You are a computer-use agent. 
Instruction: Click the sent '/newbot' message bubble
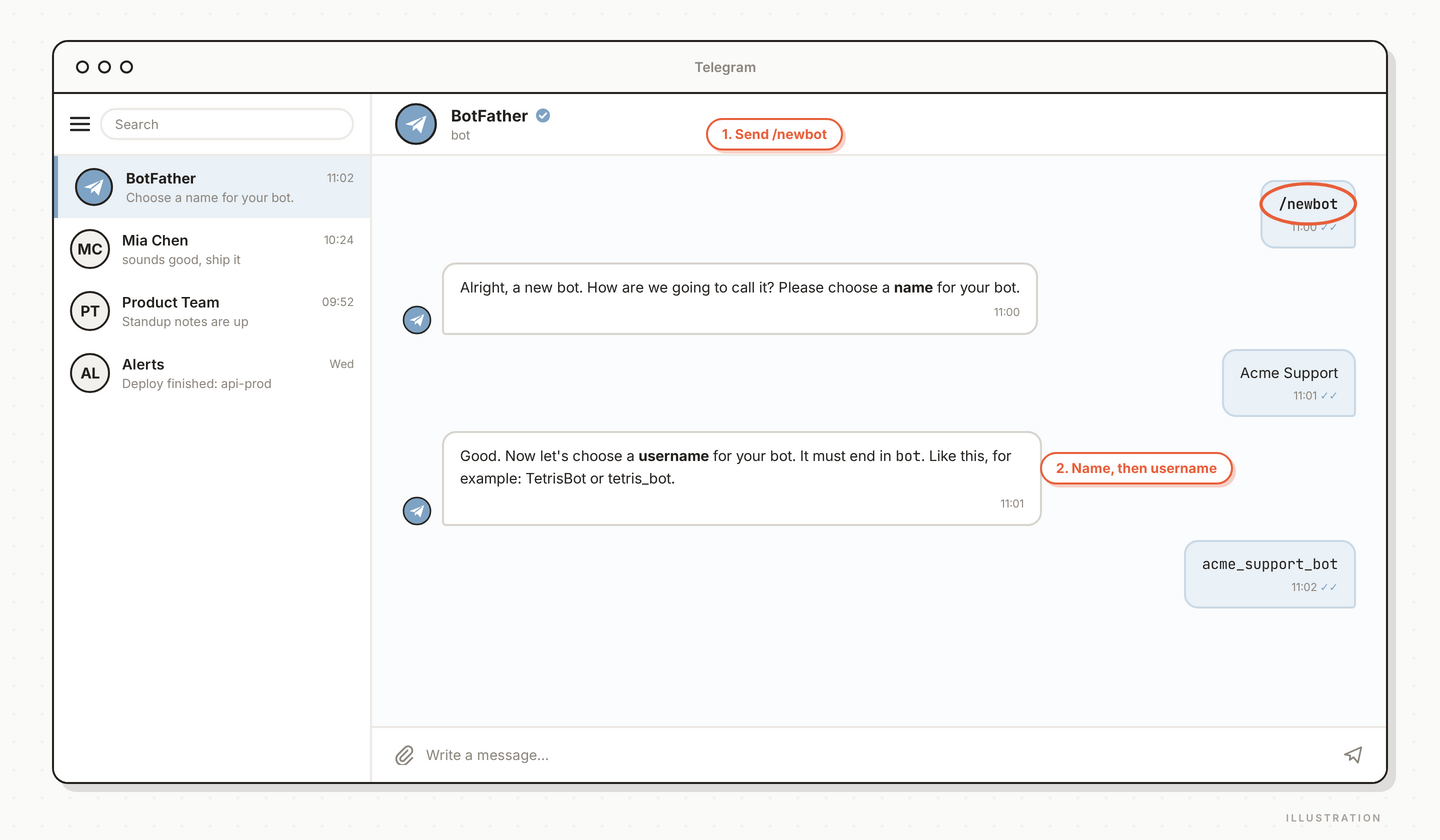click(x=1308, y=214)
